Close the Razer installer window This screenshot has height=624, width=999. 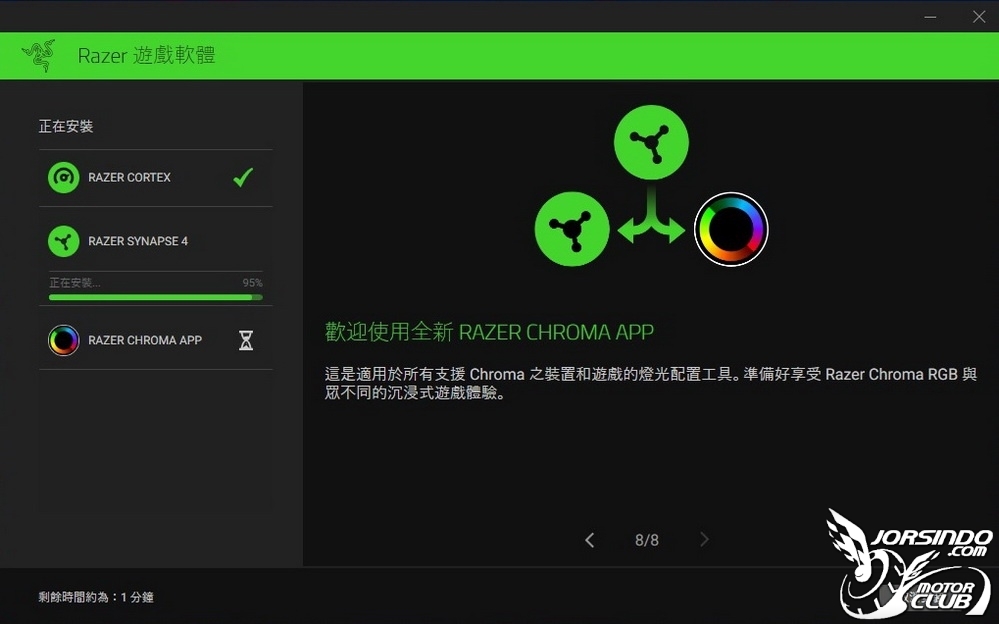click(979, 17)
